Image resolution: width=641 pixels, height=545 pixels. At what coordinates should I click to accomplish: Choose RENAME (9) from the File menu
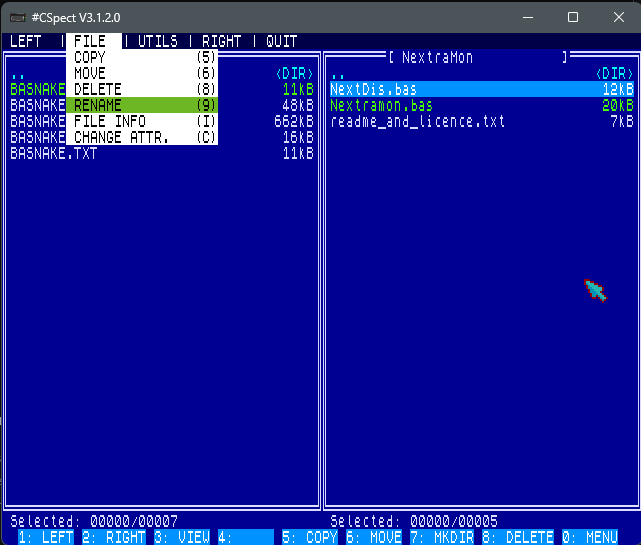[142, 105]
